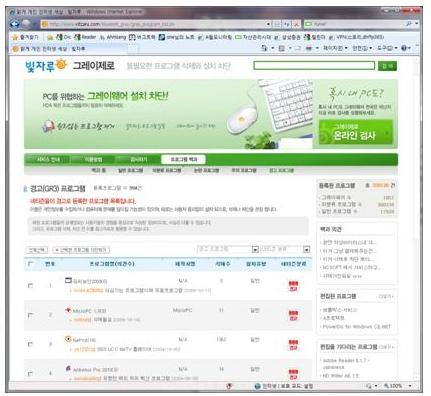431x396 pixels.
Task: Click the red 경고 badge in the NePod row
Action: 293,345
